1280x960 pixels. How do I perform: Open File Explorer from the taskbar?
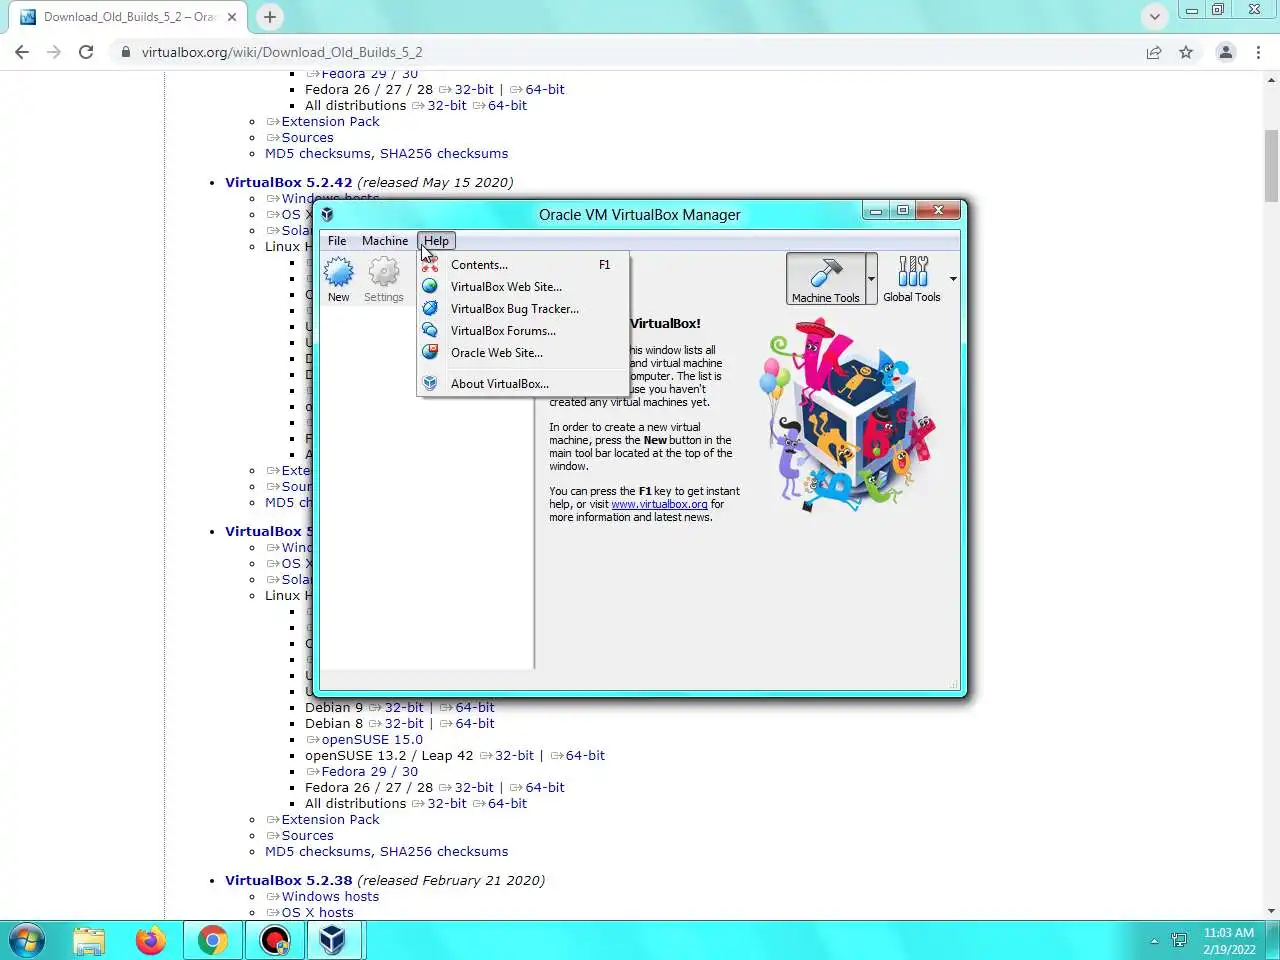coord(89,940)
